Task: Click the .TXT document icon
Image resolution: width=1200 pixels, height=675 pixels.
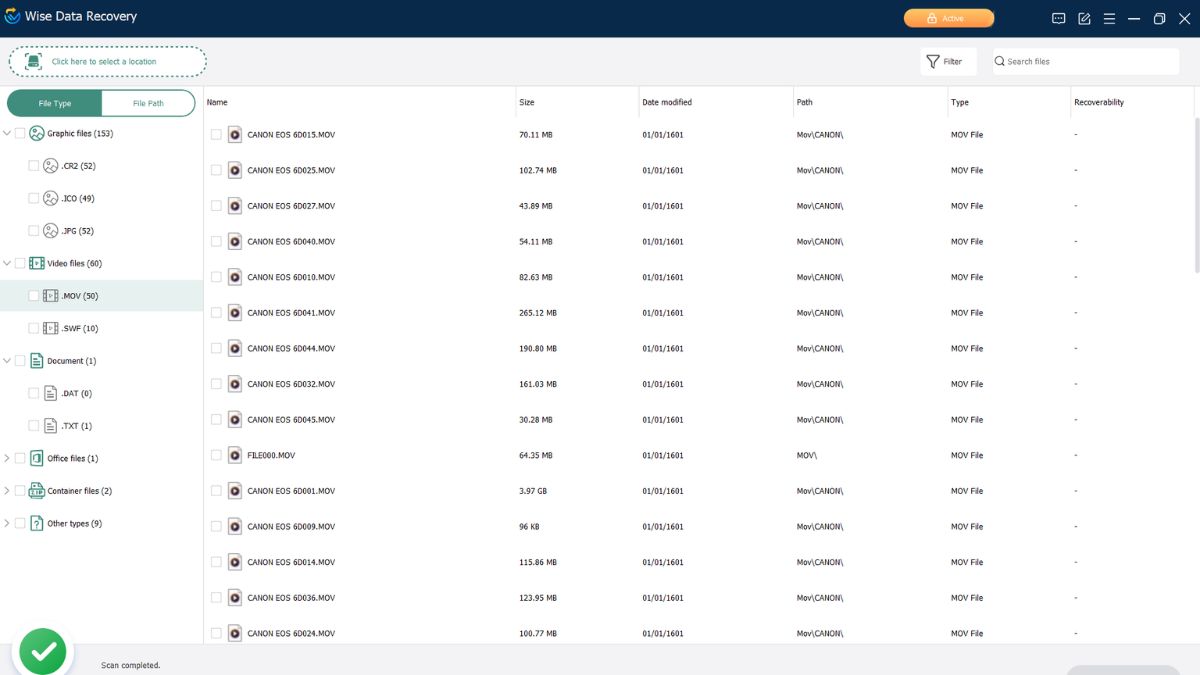Action: [51, 426]
